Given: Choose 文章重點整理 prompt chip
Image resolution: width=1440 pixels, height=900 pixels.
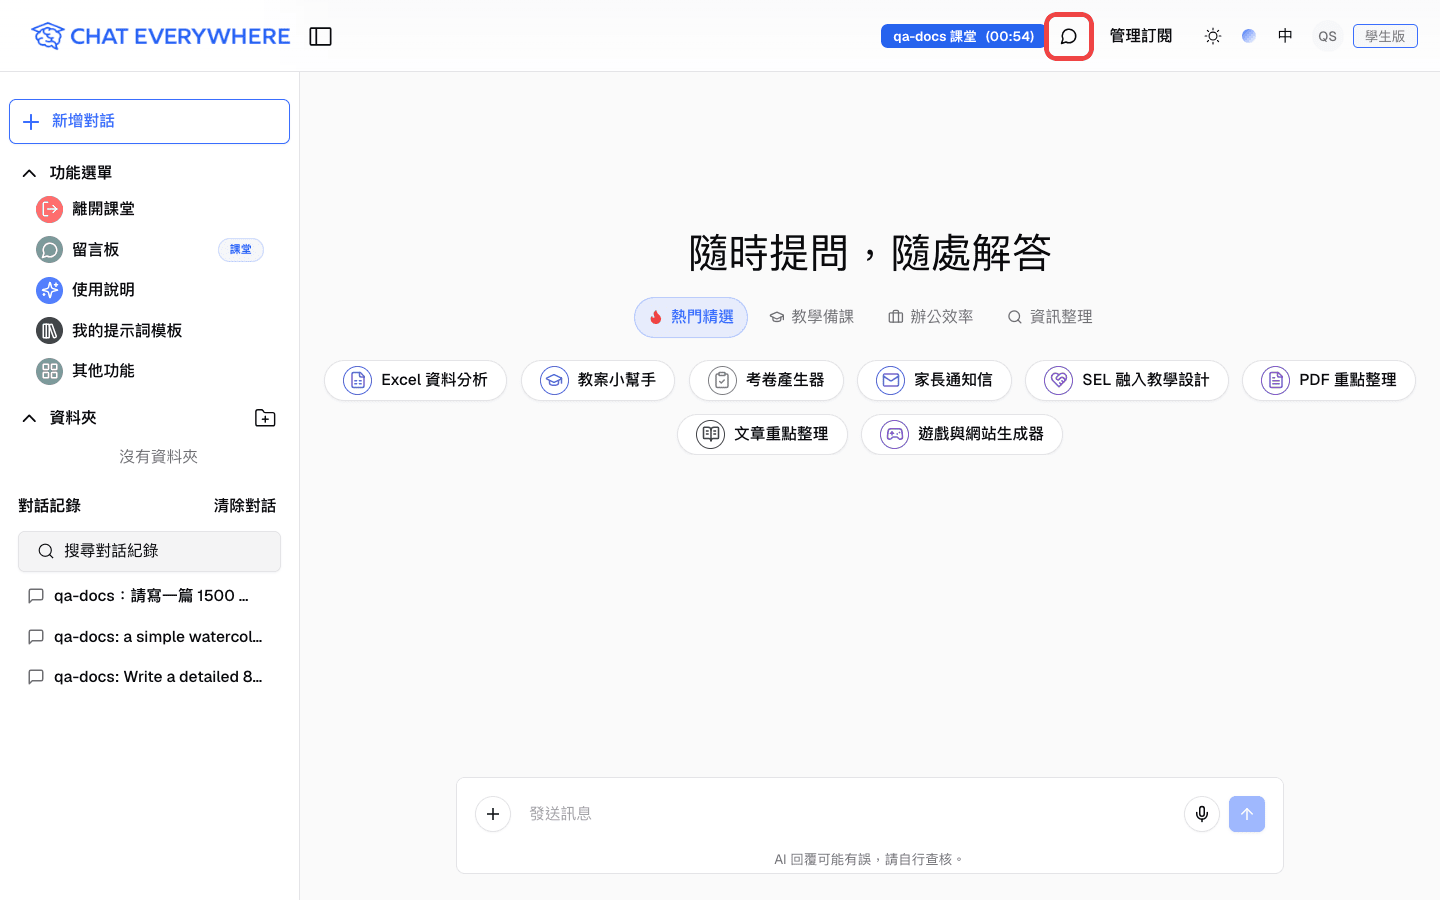Looking at the screenshot, I should pos(762,434).
